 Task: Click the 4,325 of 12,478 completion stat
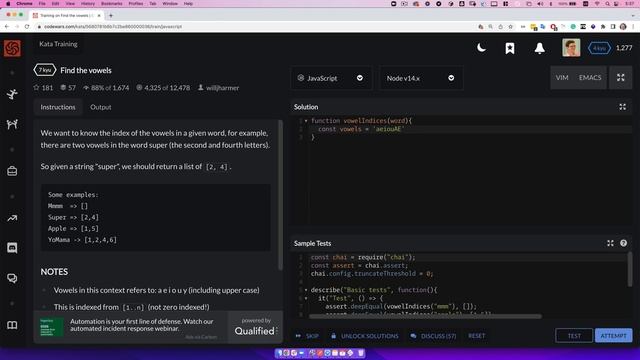pyautogui.click(x=163, y=88)
